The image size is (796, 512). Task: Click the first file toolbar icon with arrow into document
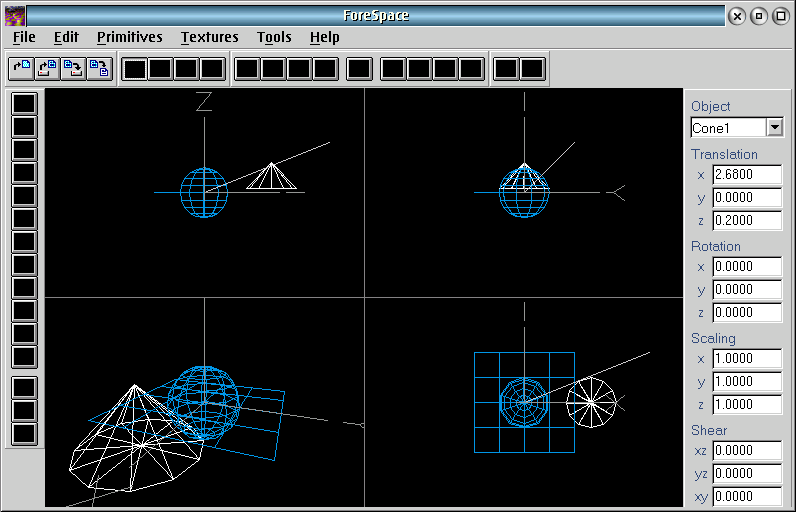(x=21, y=69)
